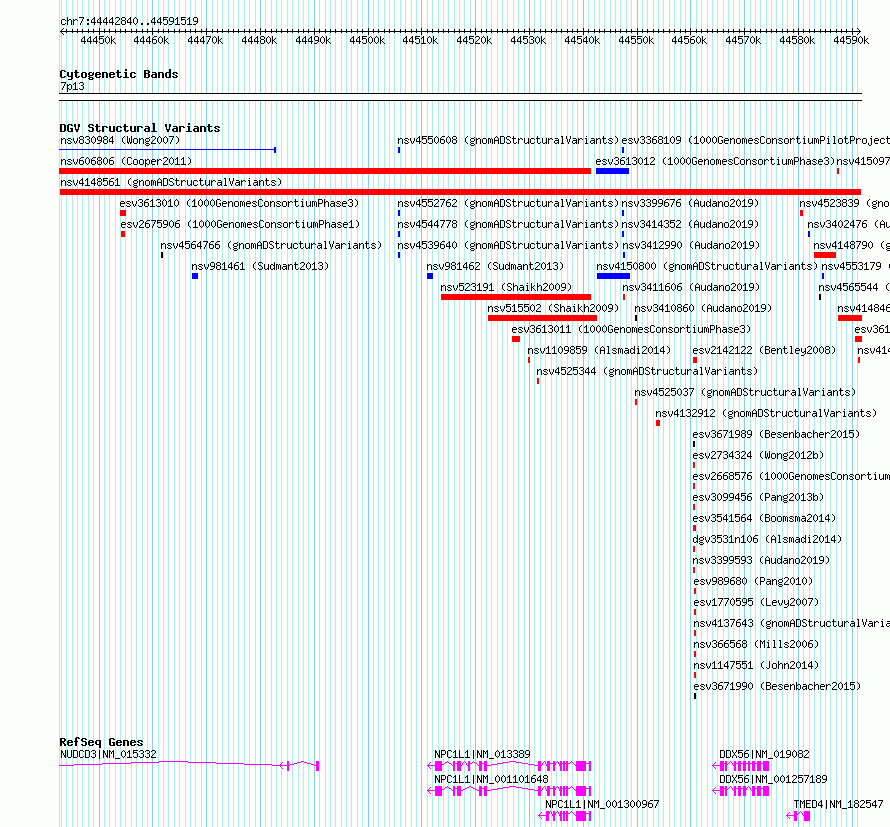Screen dimensions: 890x827
Task: Click nsv4150800 gnomAD variant label
Action: tap(707, 266)
